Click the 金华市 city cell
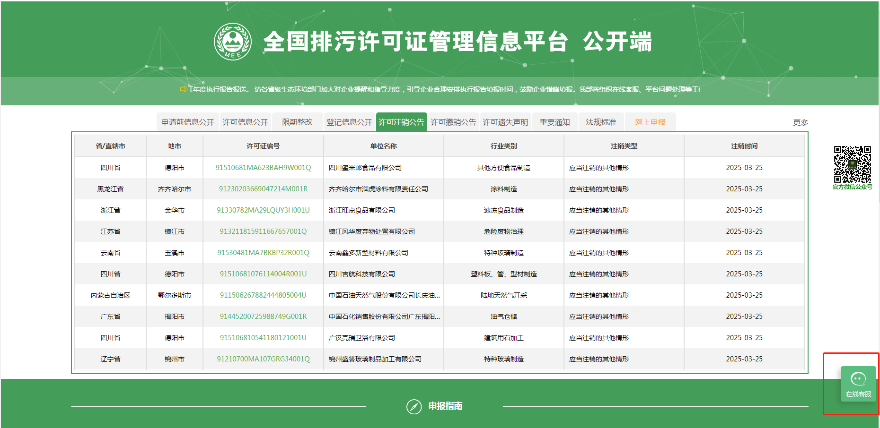 [175, 210]
